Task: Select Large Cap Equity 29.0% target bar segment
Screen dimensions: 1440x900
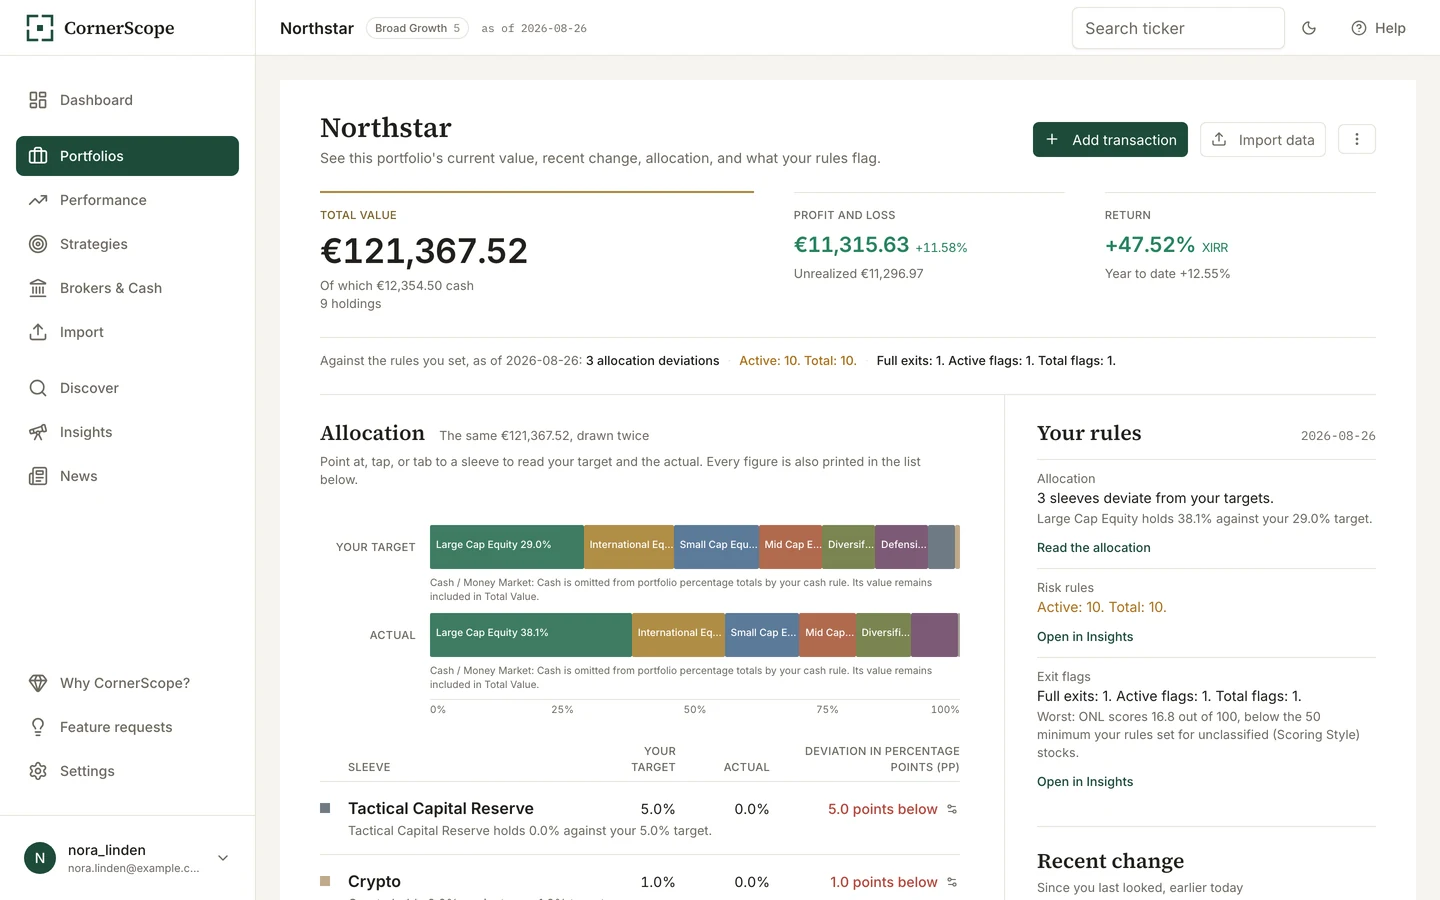Action: [x=507, y=547]
